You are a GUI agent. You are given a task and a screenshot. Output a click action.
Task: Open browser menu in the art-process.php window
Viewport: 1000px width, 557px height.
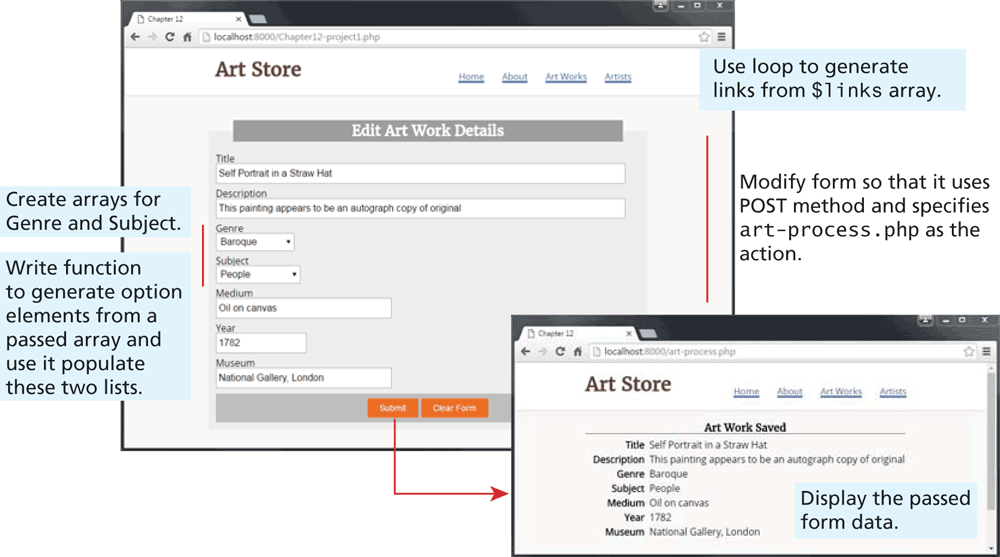pos(986,352)
